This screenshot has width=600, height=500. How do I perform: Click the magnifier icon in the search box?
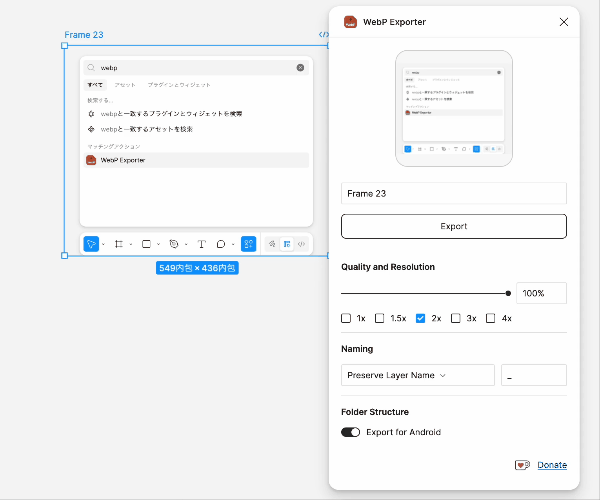coord(91,68)
